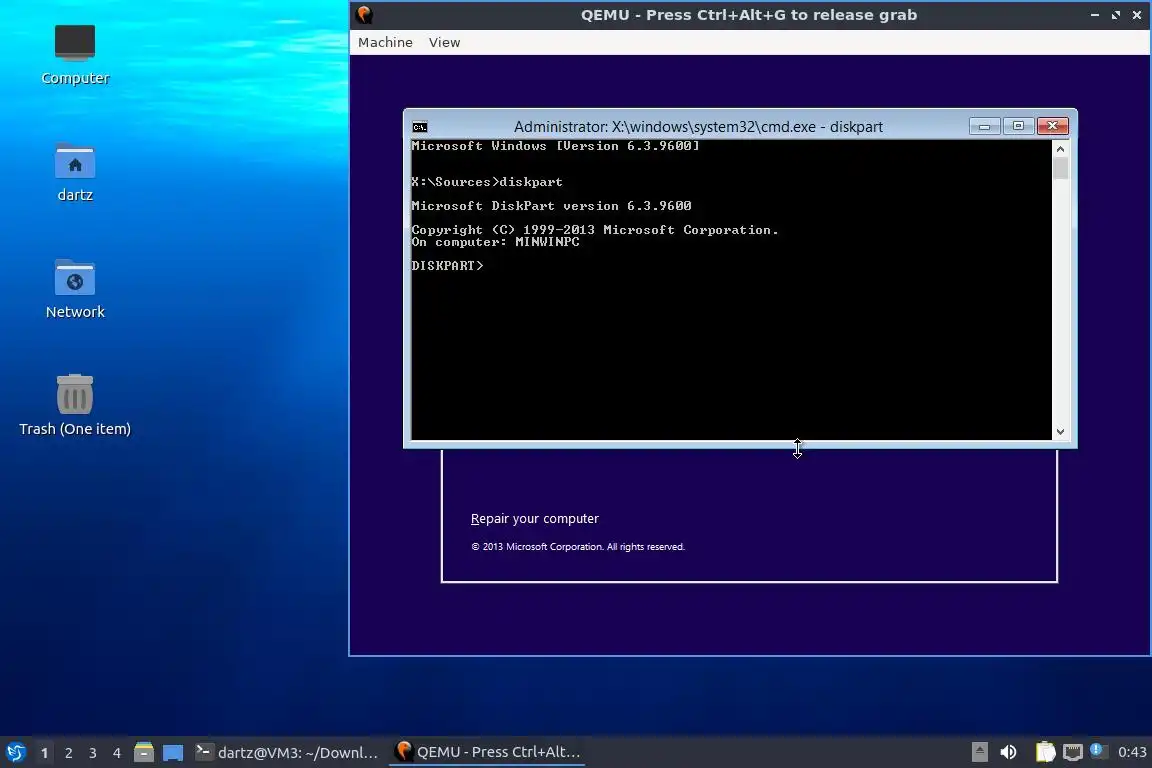Click the update notification tray icon
Viewport: 1152px width, 768px height.
click(x=1098, y=750)
